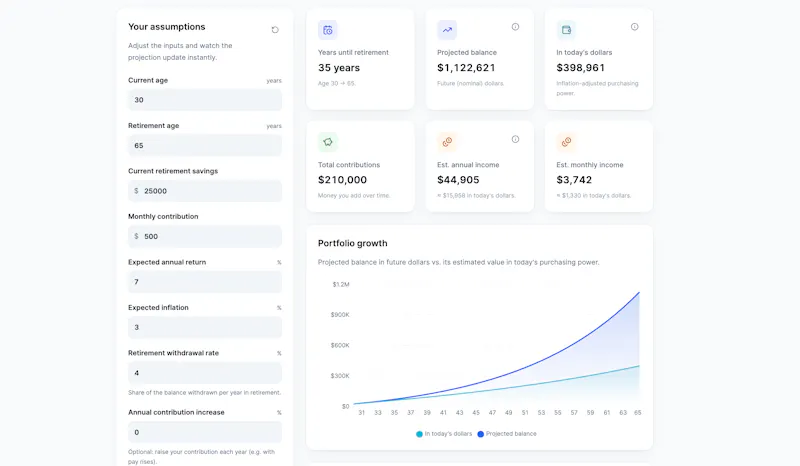This screenshot has width=800, height=466.
Task: Click the Money you add over time caption
Action: point(354,195)
